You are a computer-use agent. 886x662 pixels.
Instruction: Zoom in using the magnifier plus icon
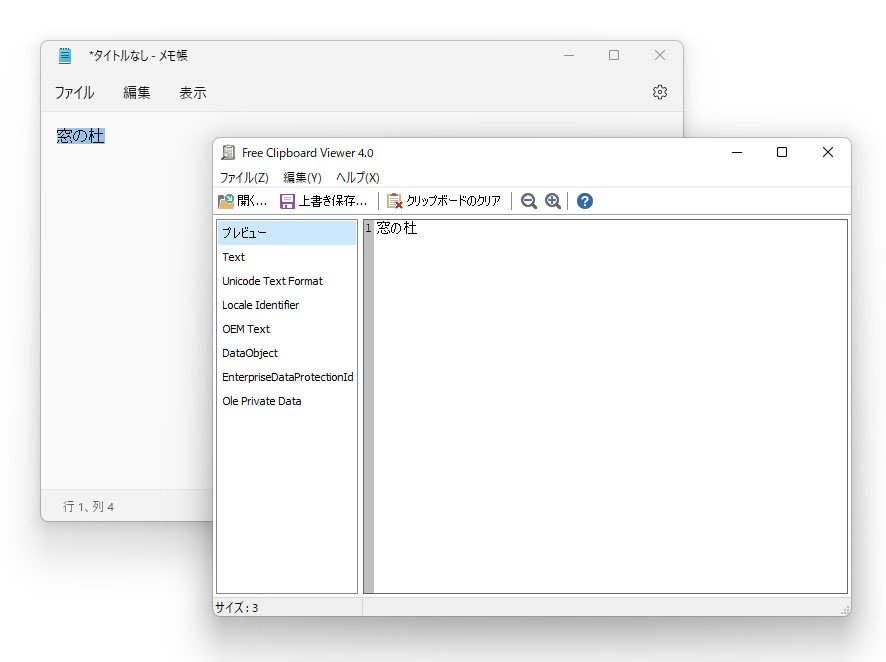pyautogui.click(x=553, y=201)
